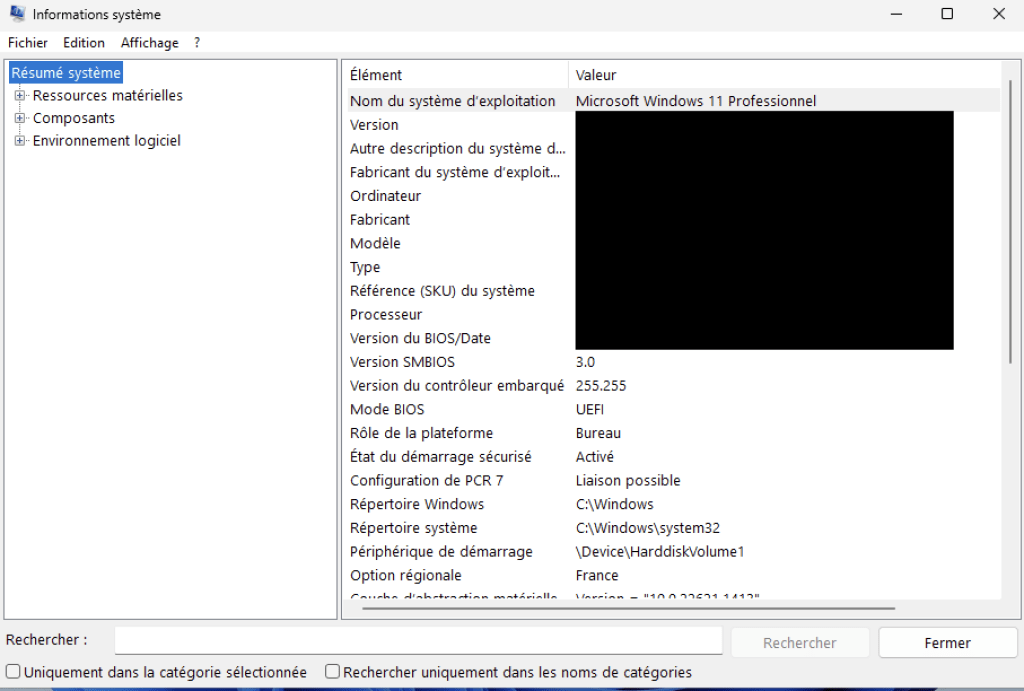
Task: Click the value 255.255
Action: click(x=601, y=385)
